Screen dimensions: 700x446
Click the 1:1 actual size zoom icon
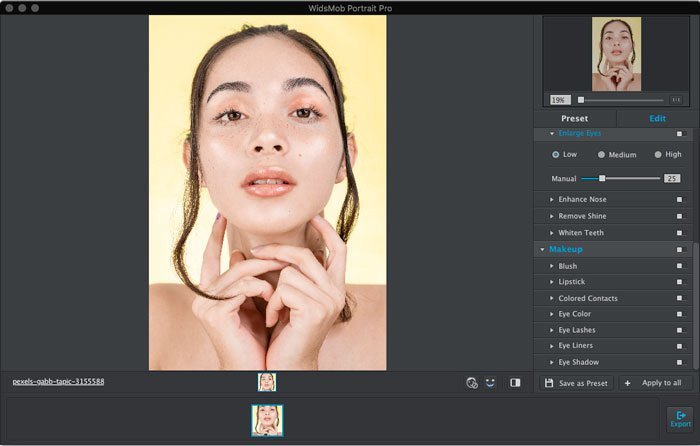pos(675,100)
